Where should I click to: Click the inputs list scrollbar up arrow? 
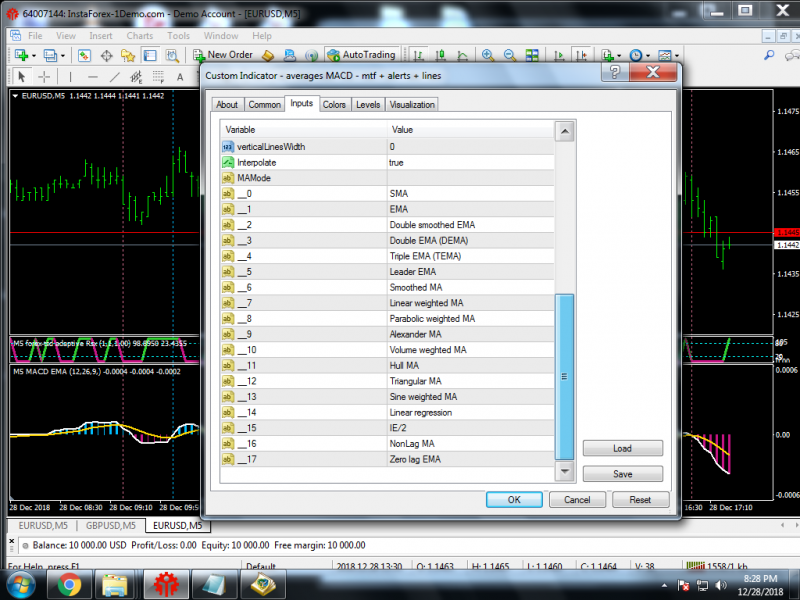coord(565,132)
